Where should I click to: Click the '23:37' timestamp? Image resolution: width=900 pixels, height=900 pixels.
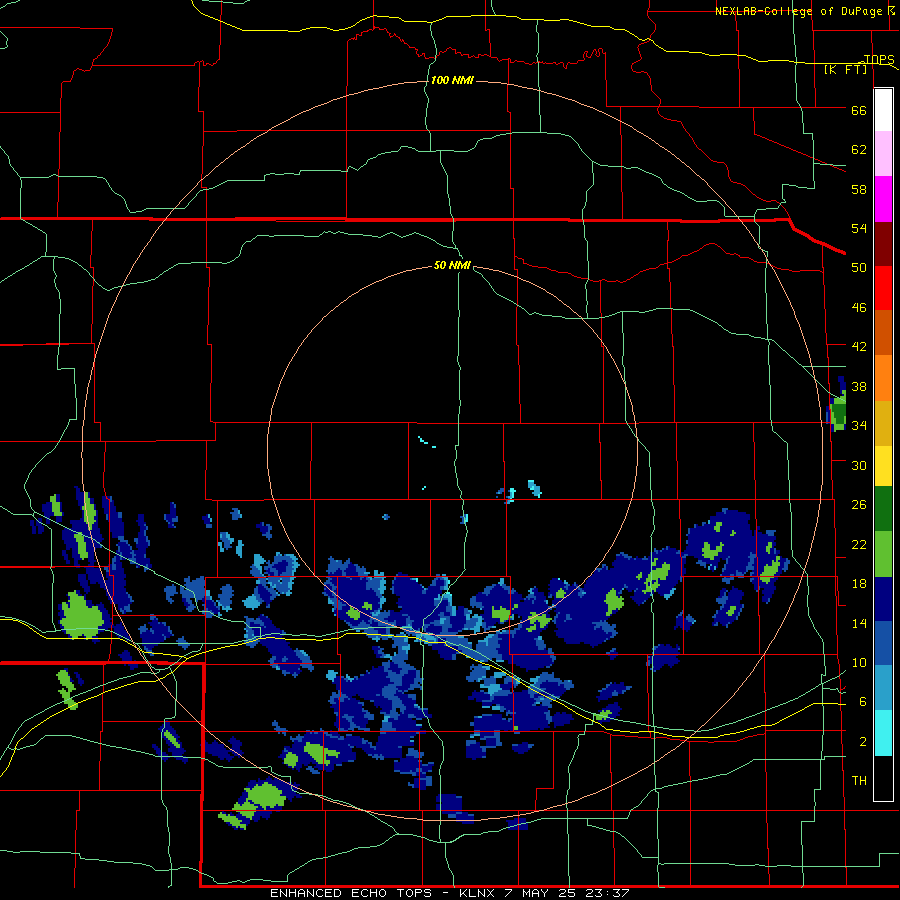point(607,893)
